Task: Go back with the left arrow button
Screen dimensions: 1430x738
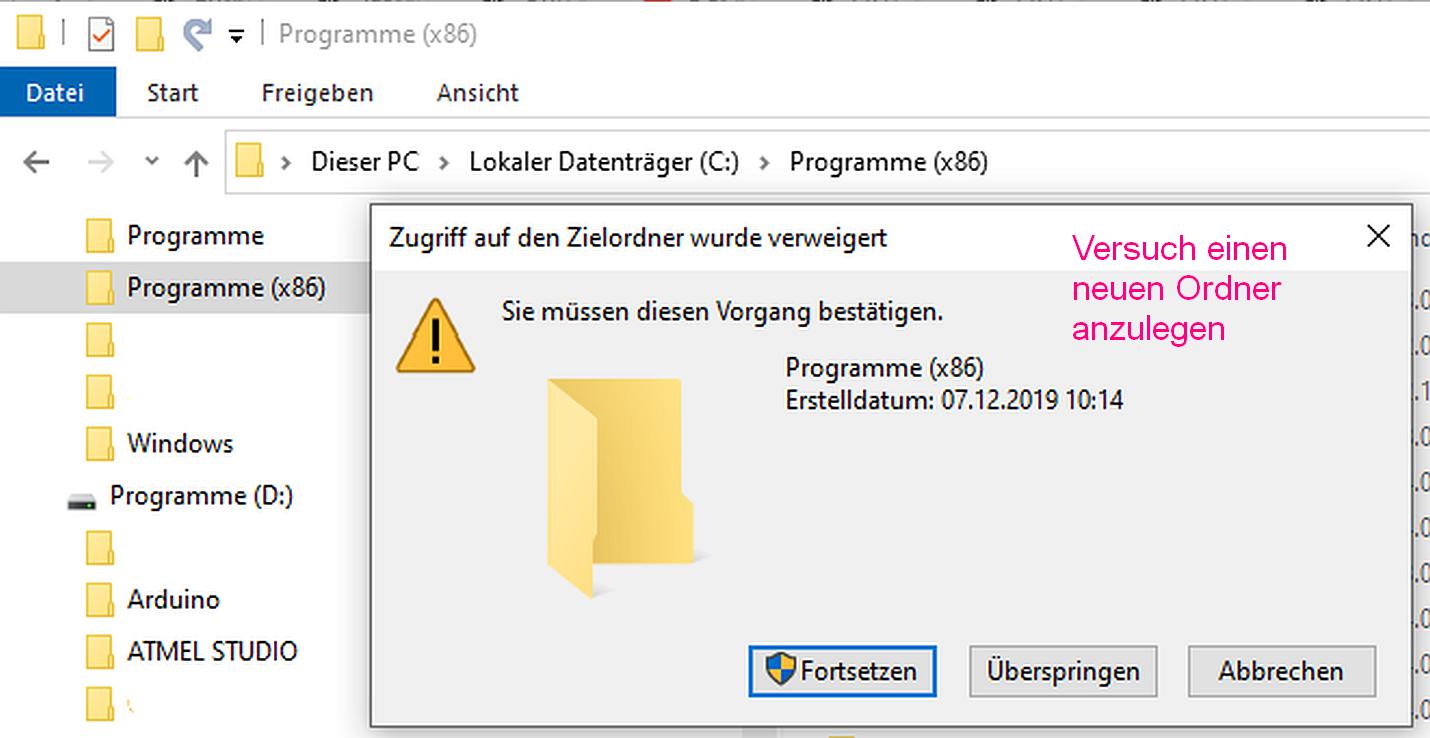Action: pyautogui.click(x=36, y=162)
